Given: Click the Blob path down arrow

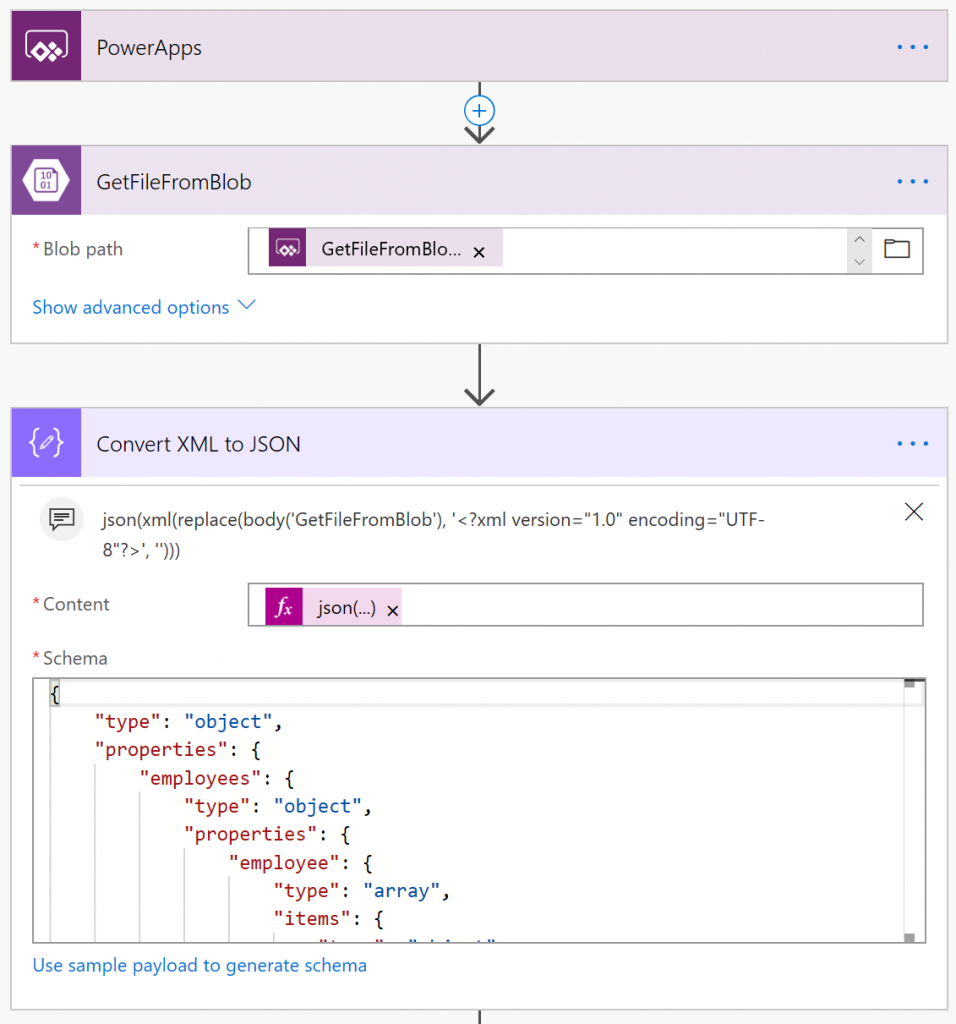Looking at the screenshot, I should click(x=859, y=262).
